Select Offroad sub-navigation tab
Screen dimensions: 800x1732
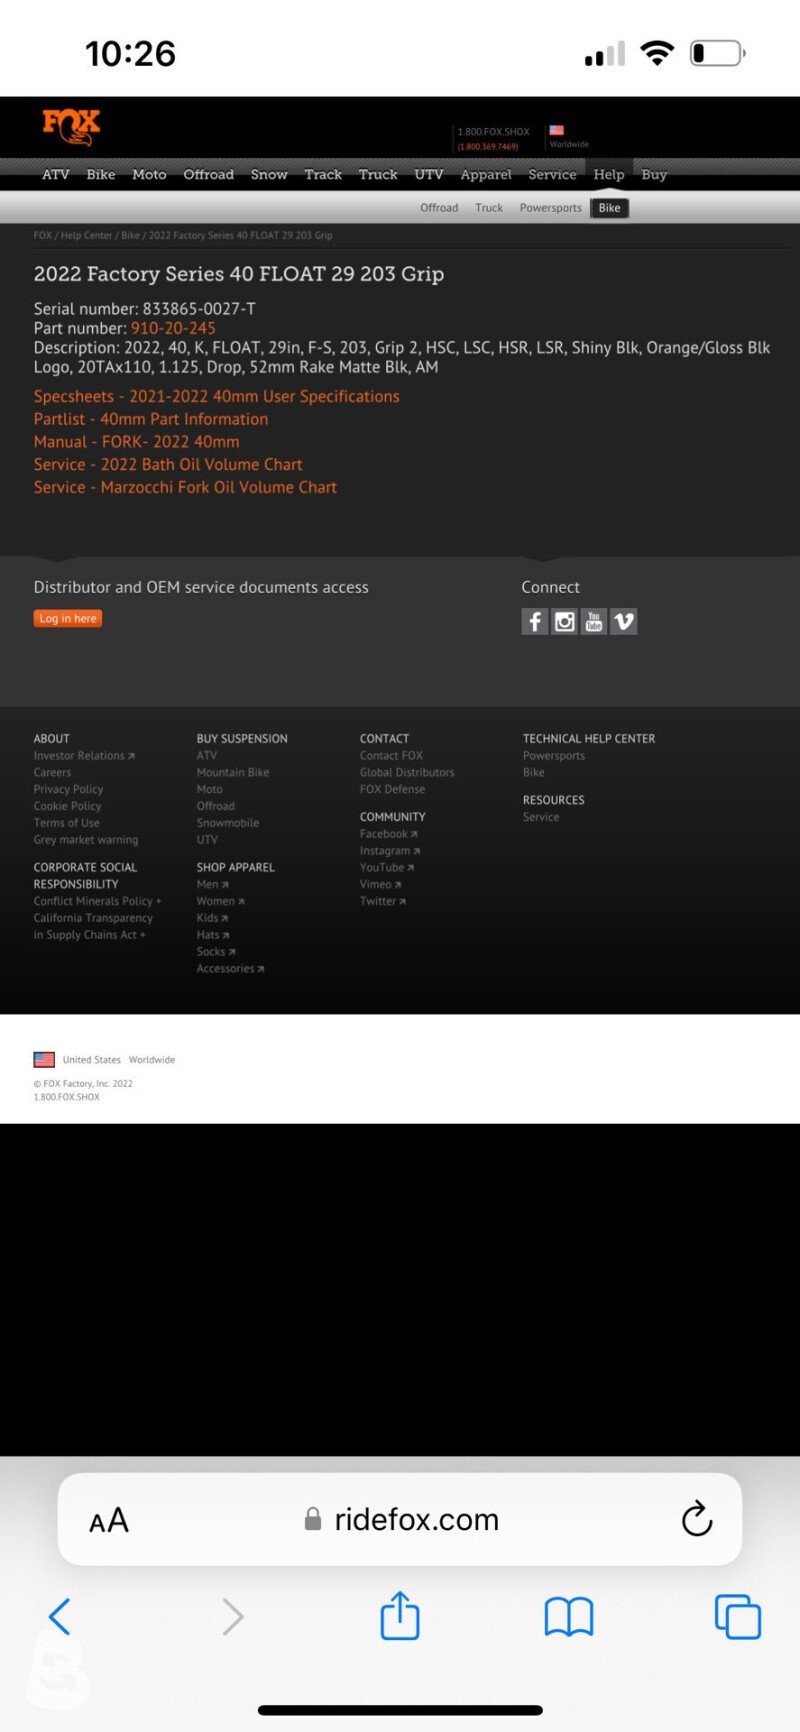tap(439, 208)
